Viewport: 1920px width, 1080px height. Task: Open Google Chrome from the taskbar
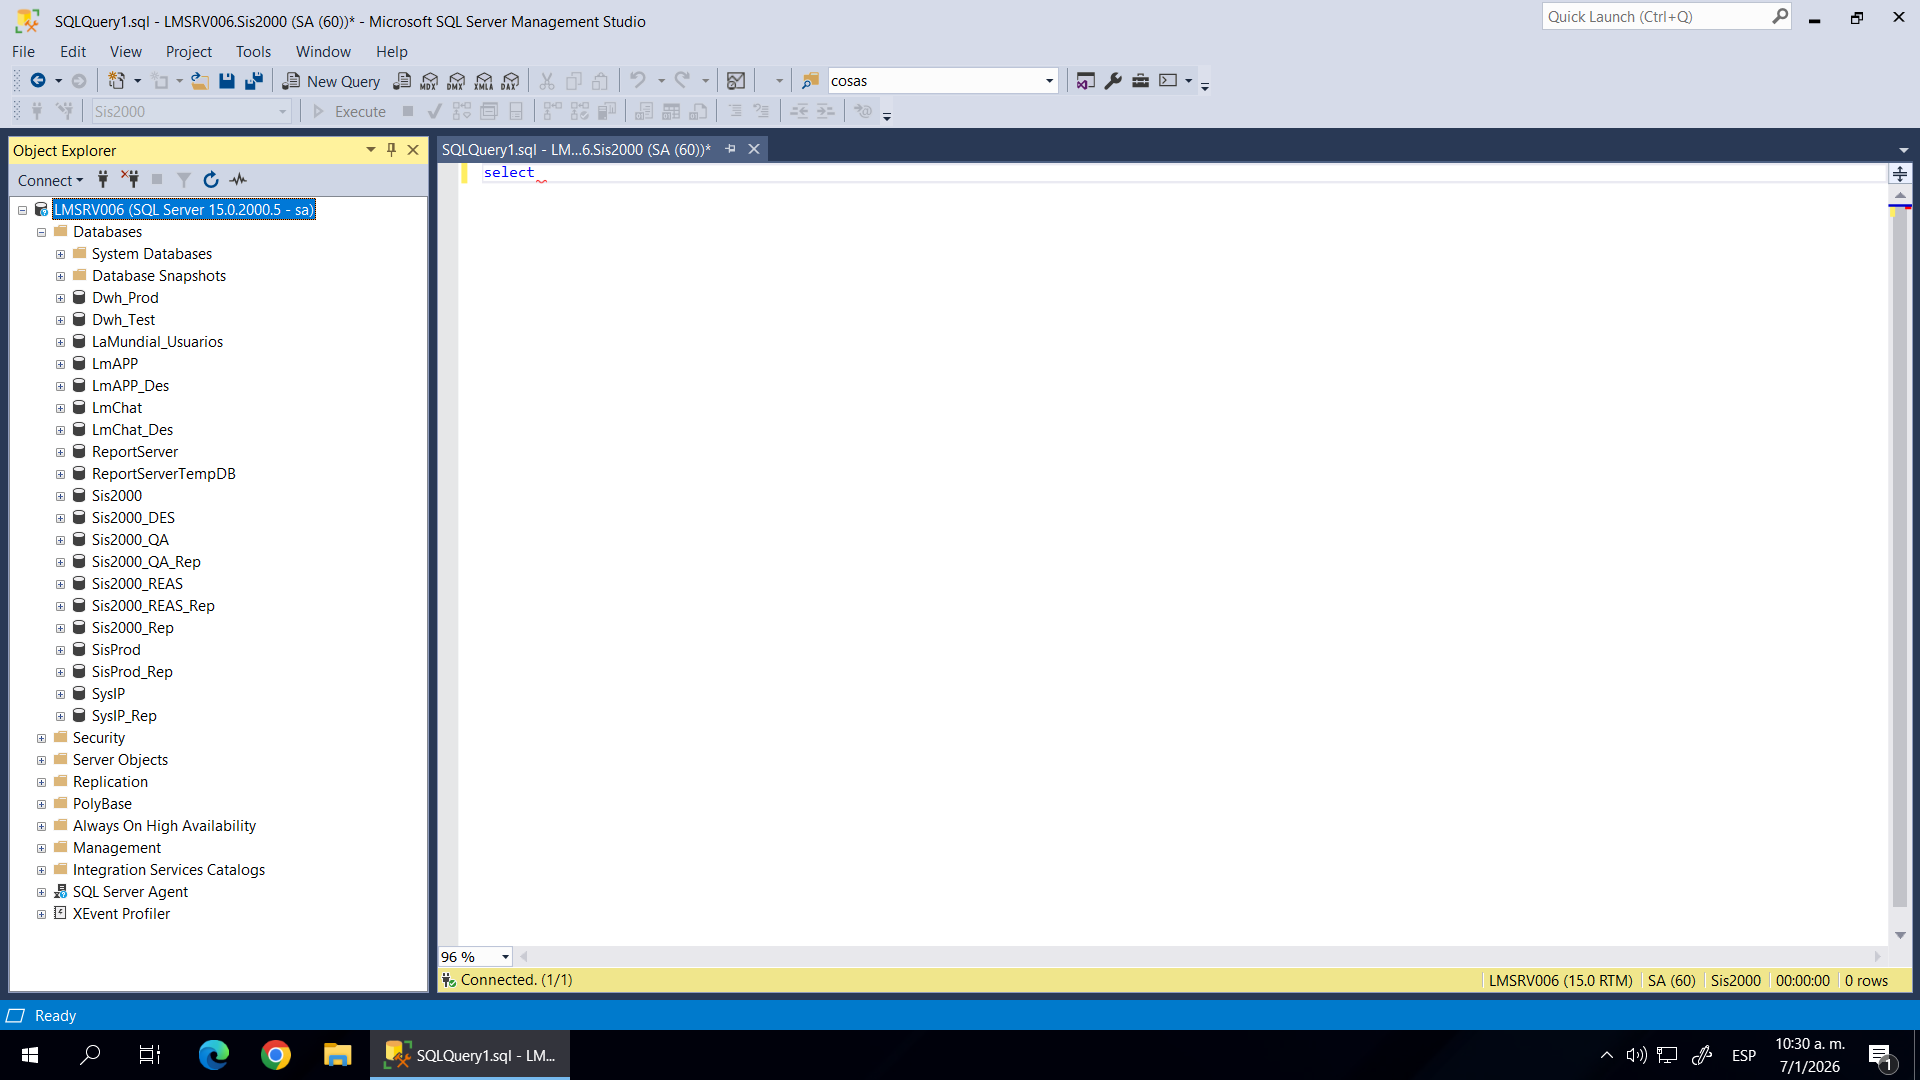[276, 1055]
